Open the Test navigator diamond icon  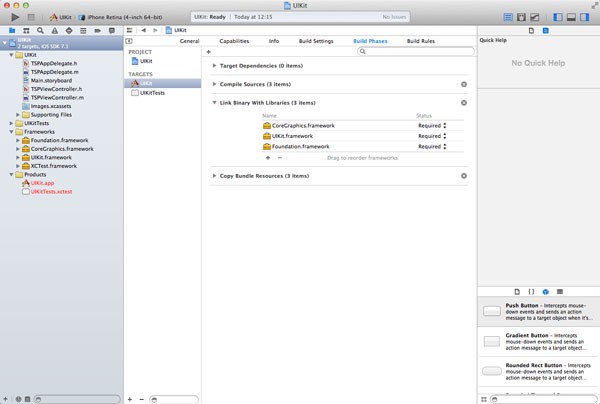pos(69,30)
